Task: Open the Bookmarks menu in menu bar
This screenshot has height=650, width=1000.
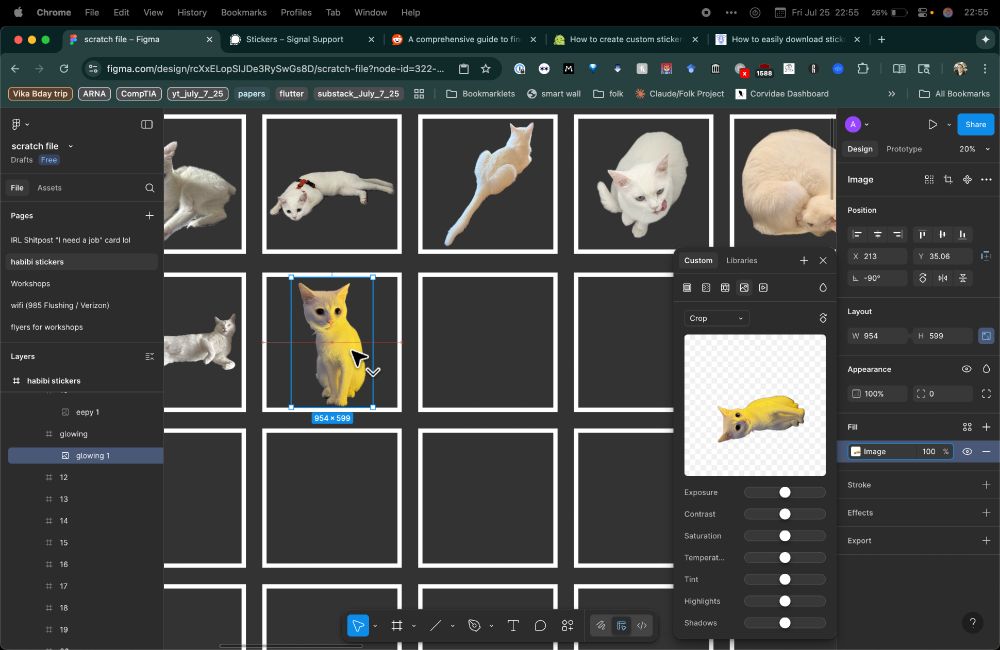Action: click(x=244, y=12)
